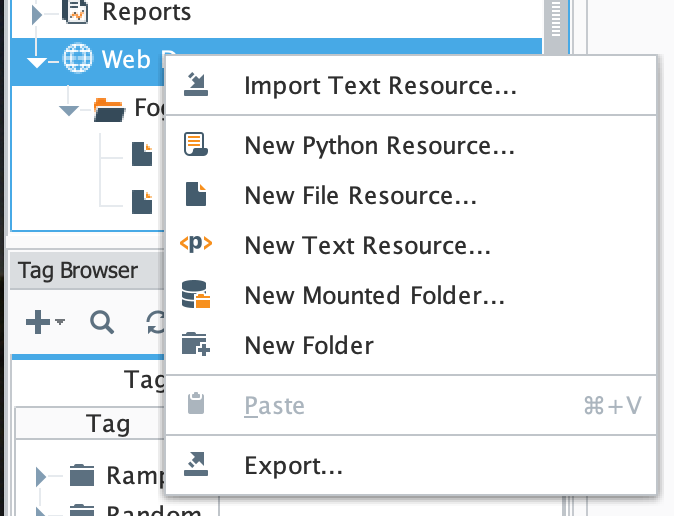Choose New Mounted Folder from context menu
This screenshot has height=516, width=674.
click(x=374, y=296)
